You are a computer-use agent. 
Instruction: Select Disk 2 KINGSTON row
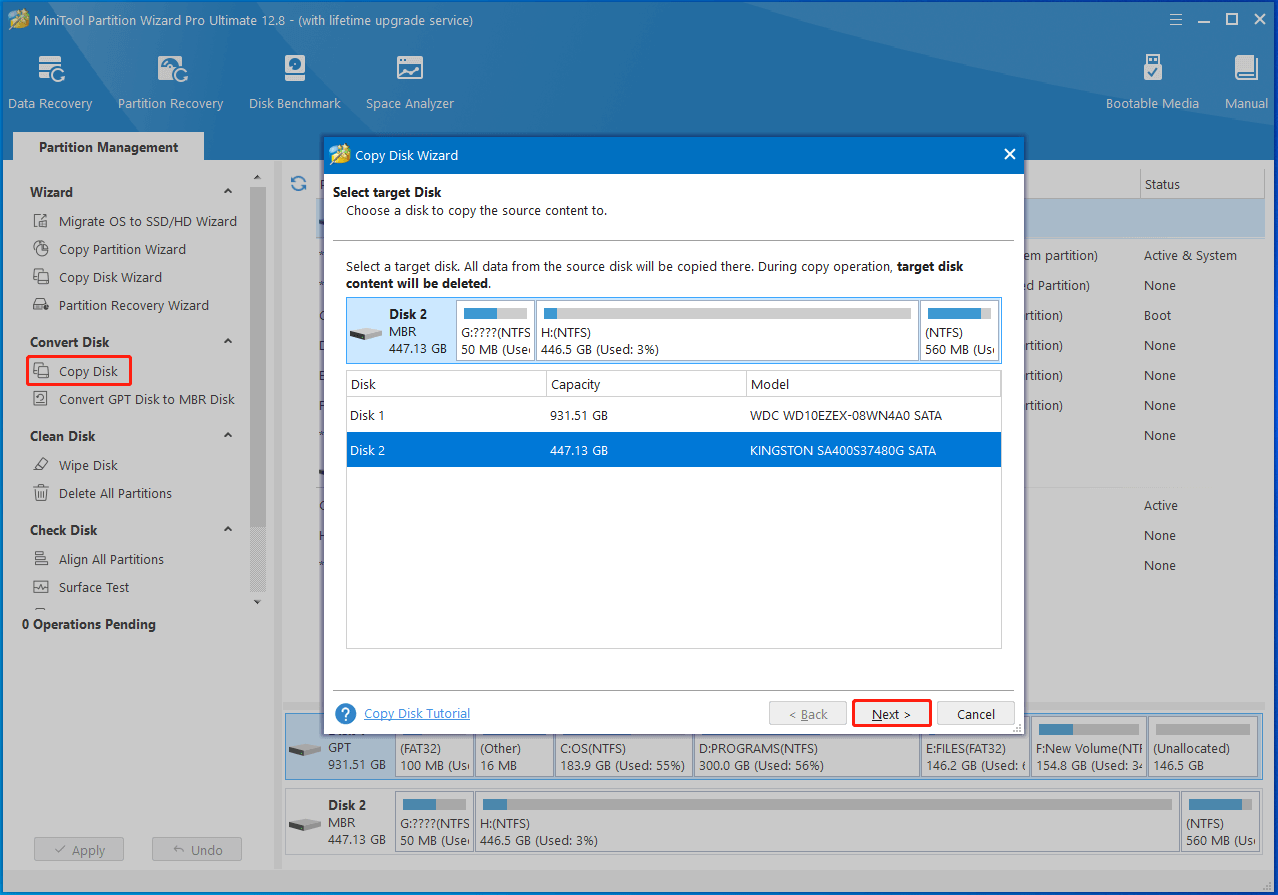pyautogui.click(x=673, y=450)
